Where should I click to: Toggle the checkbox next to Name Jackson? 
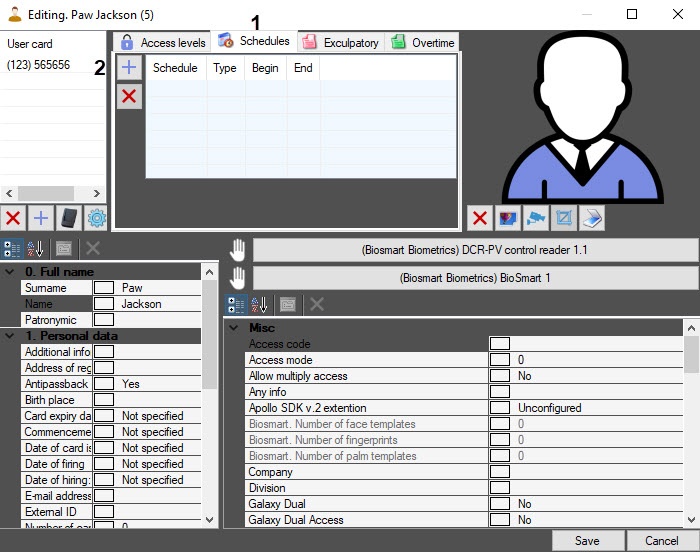[104, 304]
